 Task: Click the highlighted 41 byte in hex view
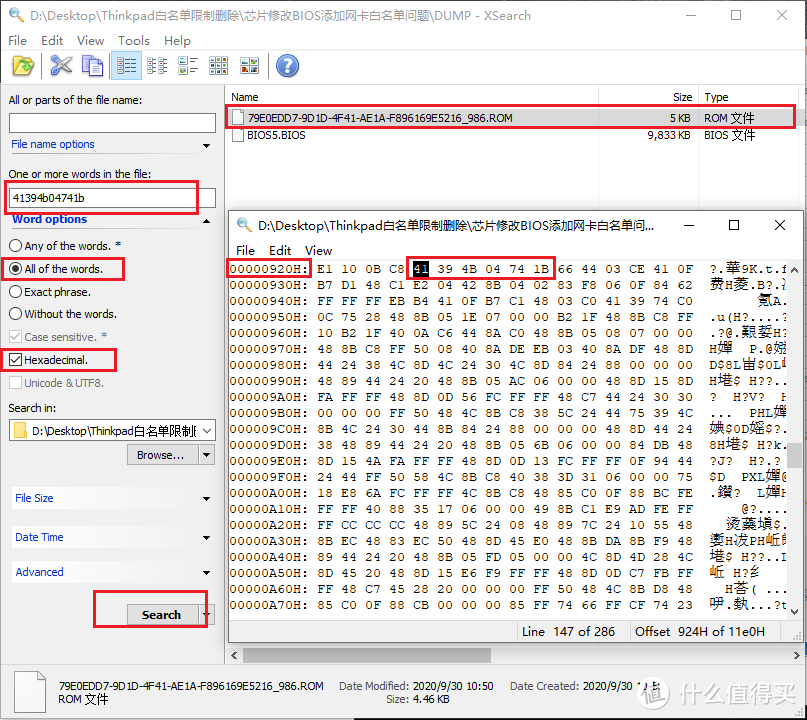[x=420, y=269]
